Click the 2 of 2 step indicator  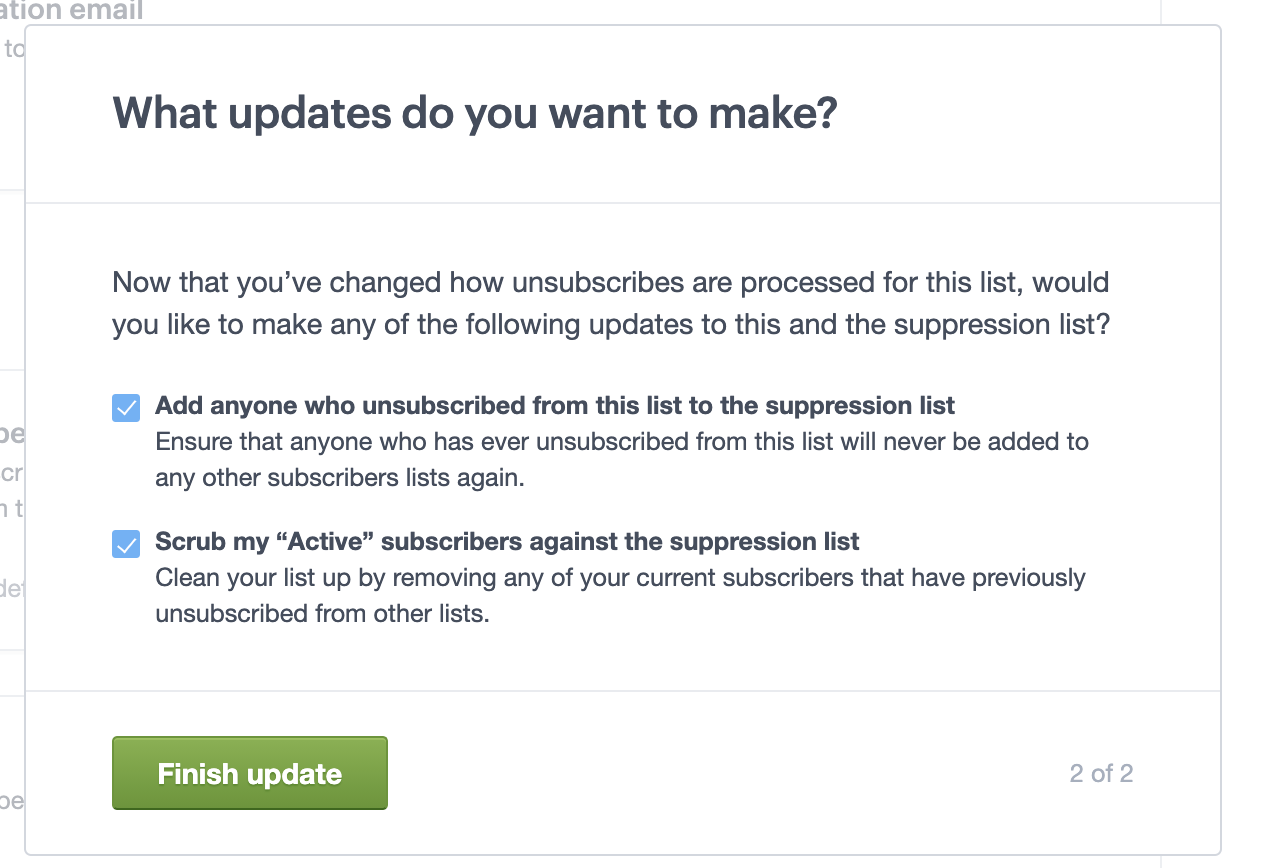(x=1101, y=772)
